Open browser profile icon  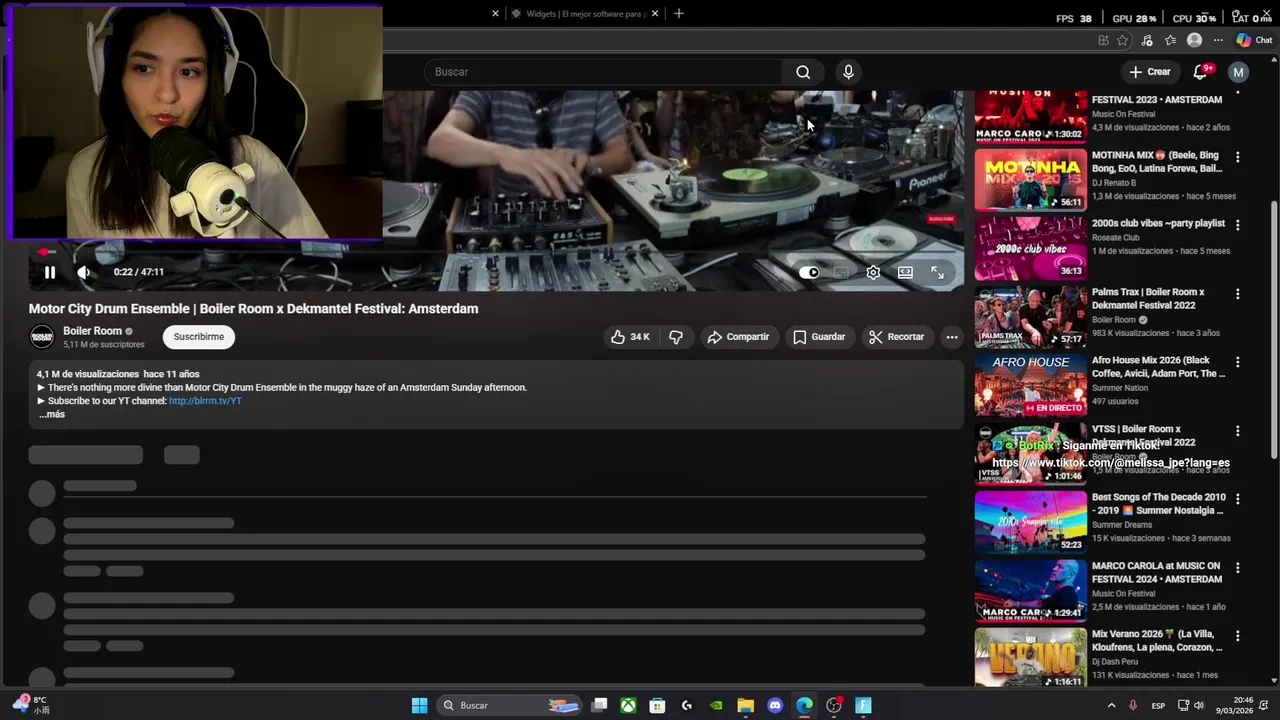(1194, 40)
